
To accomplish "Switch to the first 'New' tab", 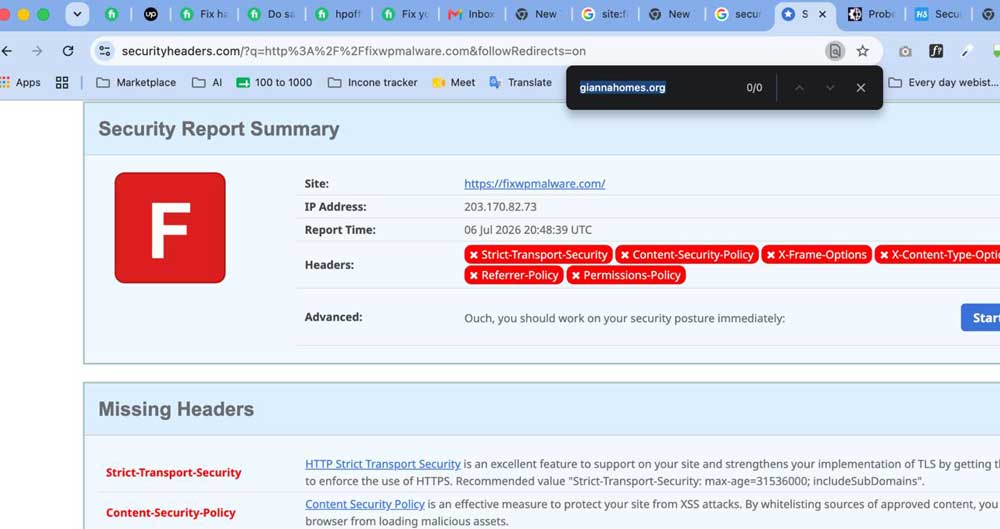I will (x=537, y=14).
